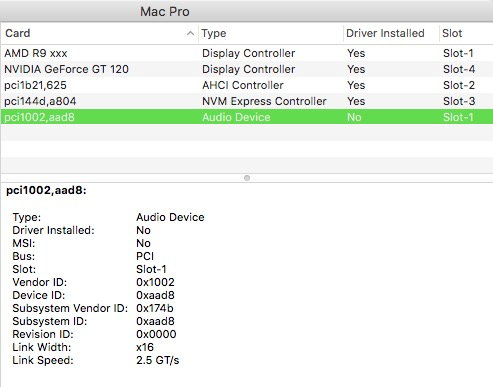Click the Vendor ID value 0x1002
493x387 pixels.
point(155,282)
